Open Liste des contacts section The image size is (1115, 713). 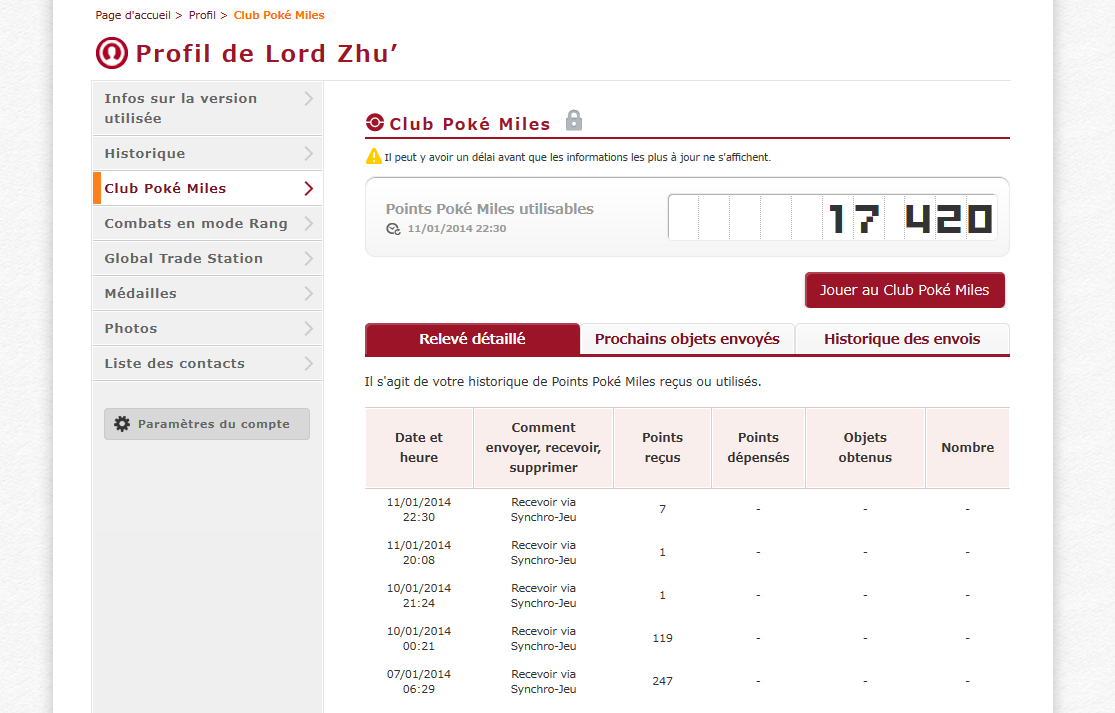coord(208,363)
